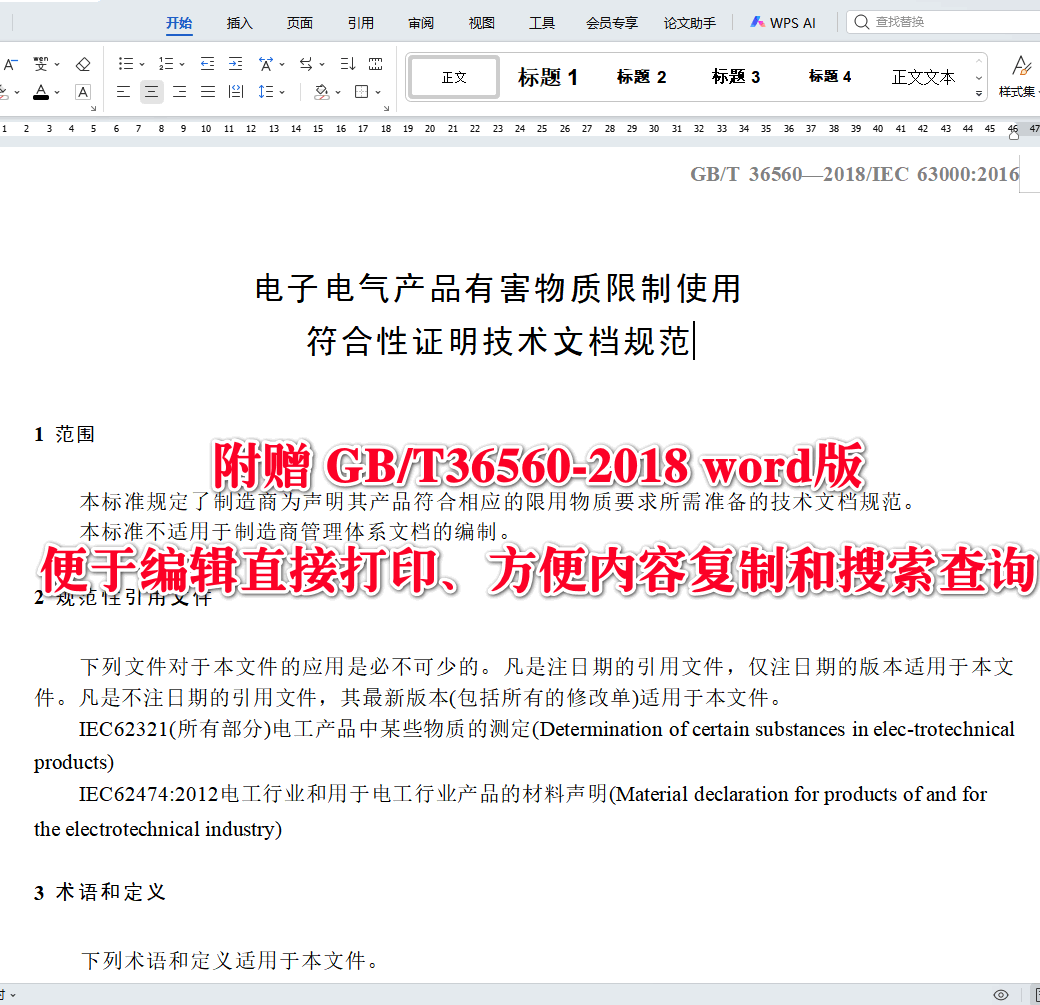Apply the 标题 1 heading style
1040x1005 pixels.
tap(548, 78)
